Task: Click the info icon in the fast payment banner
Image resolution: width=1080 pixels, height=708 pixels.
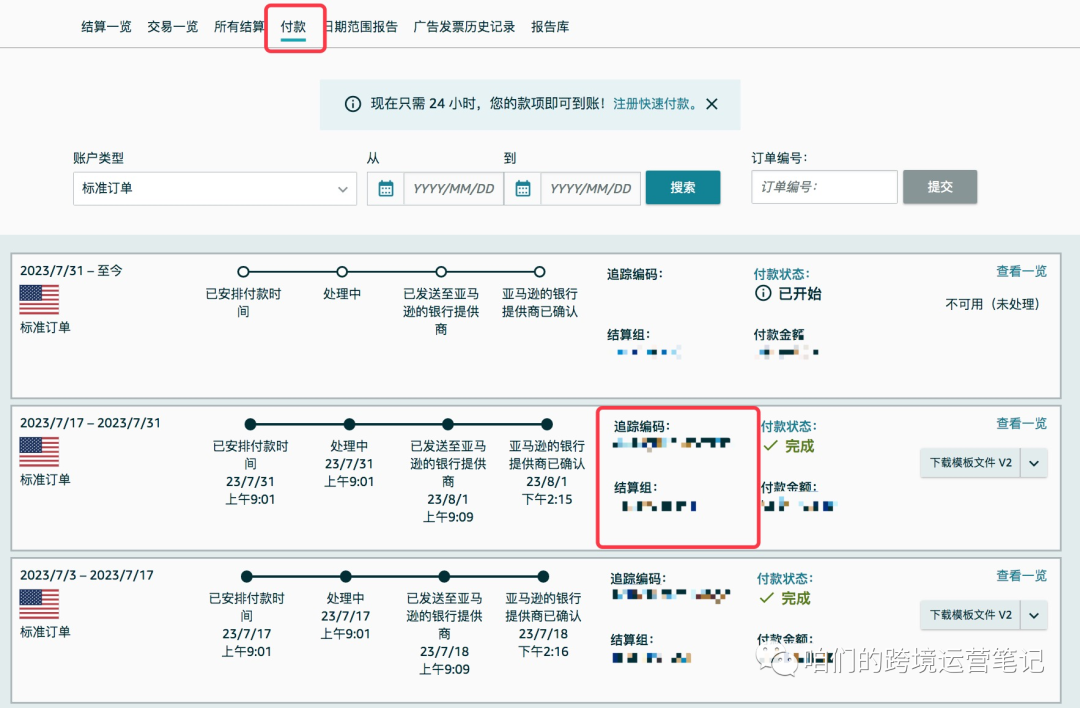Action: tap(352, 103)
